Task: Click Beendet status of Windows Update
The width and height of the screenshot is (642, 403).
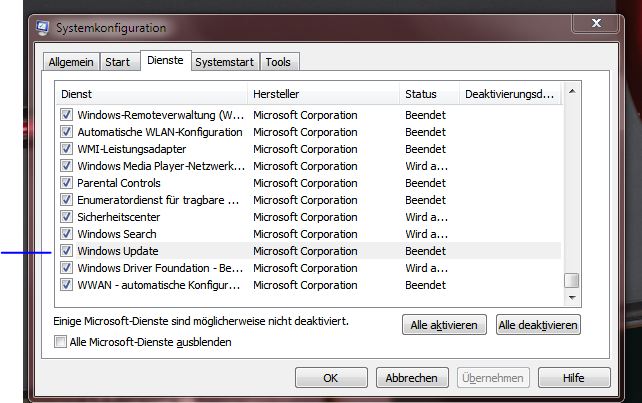Action: 425,251
